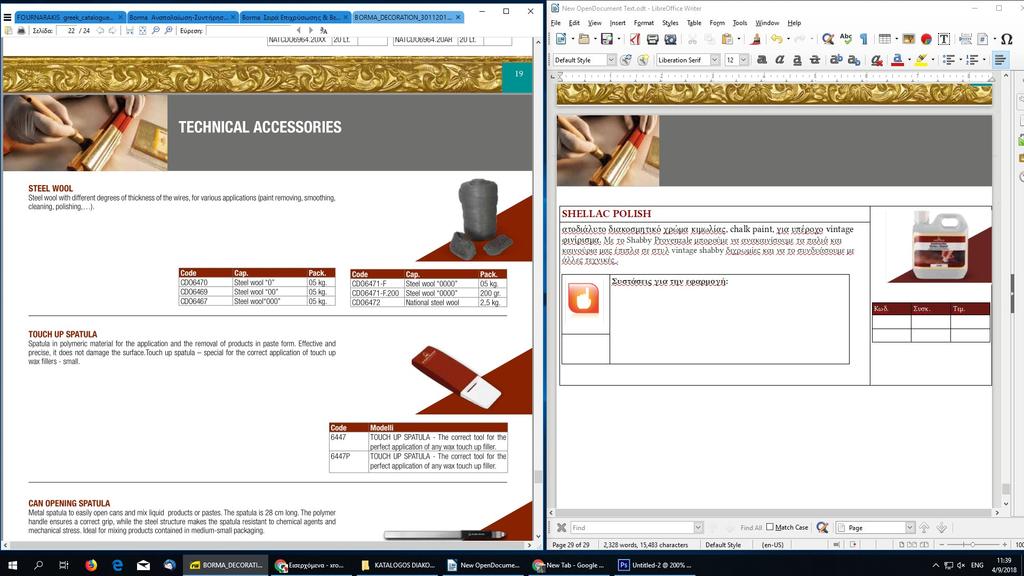
Task: Toggle the bulleted list in Writer
Action: [949, 60]
